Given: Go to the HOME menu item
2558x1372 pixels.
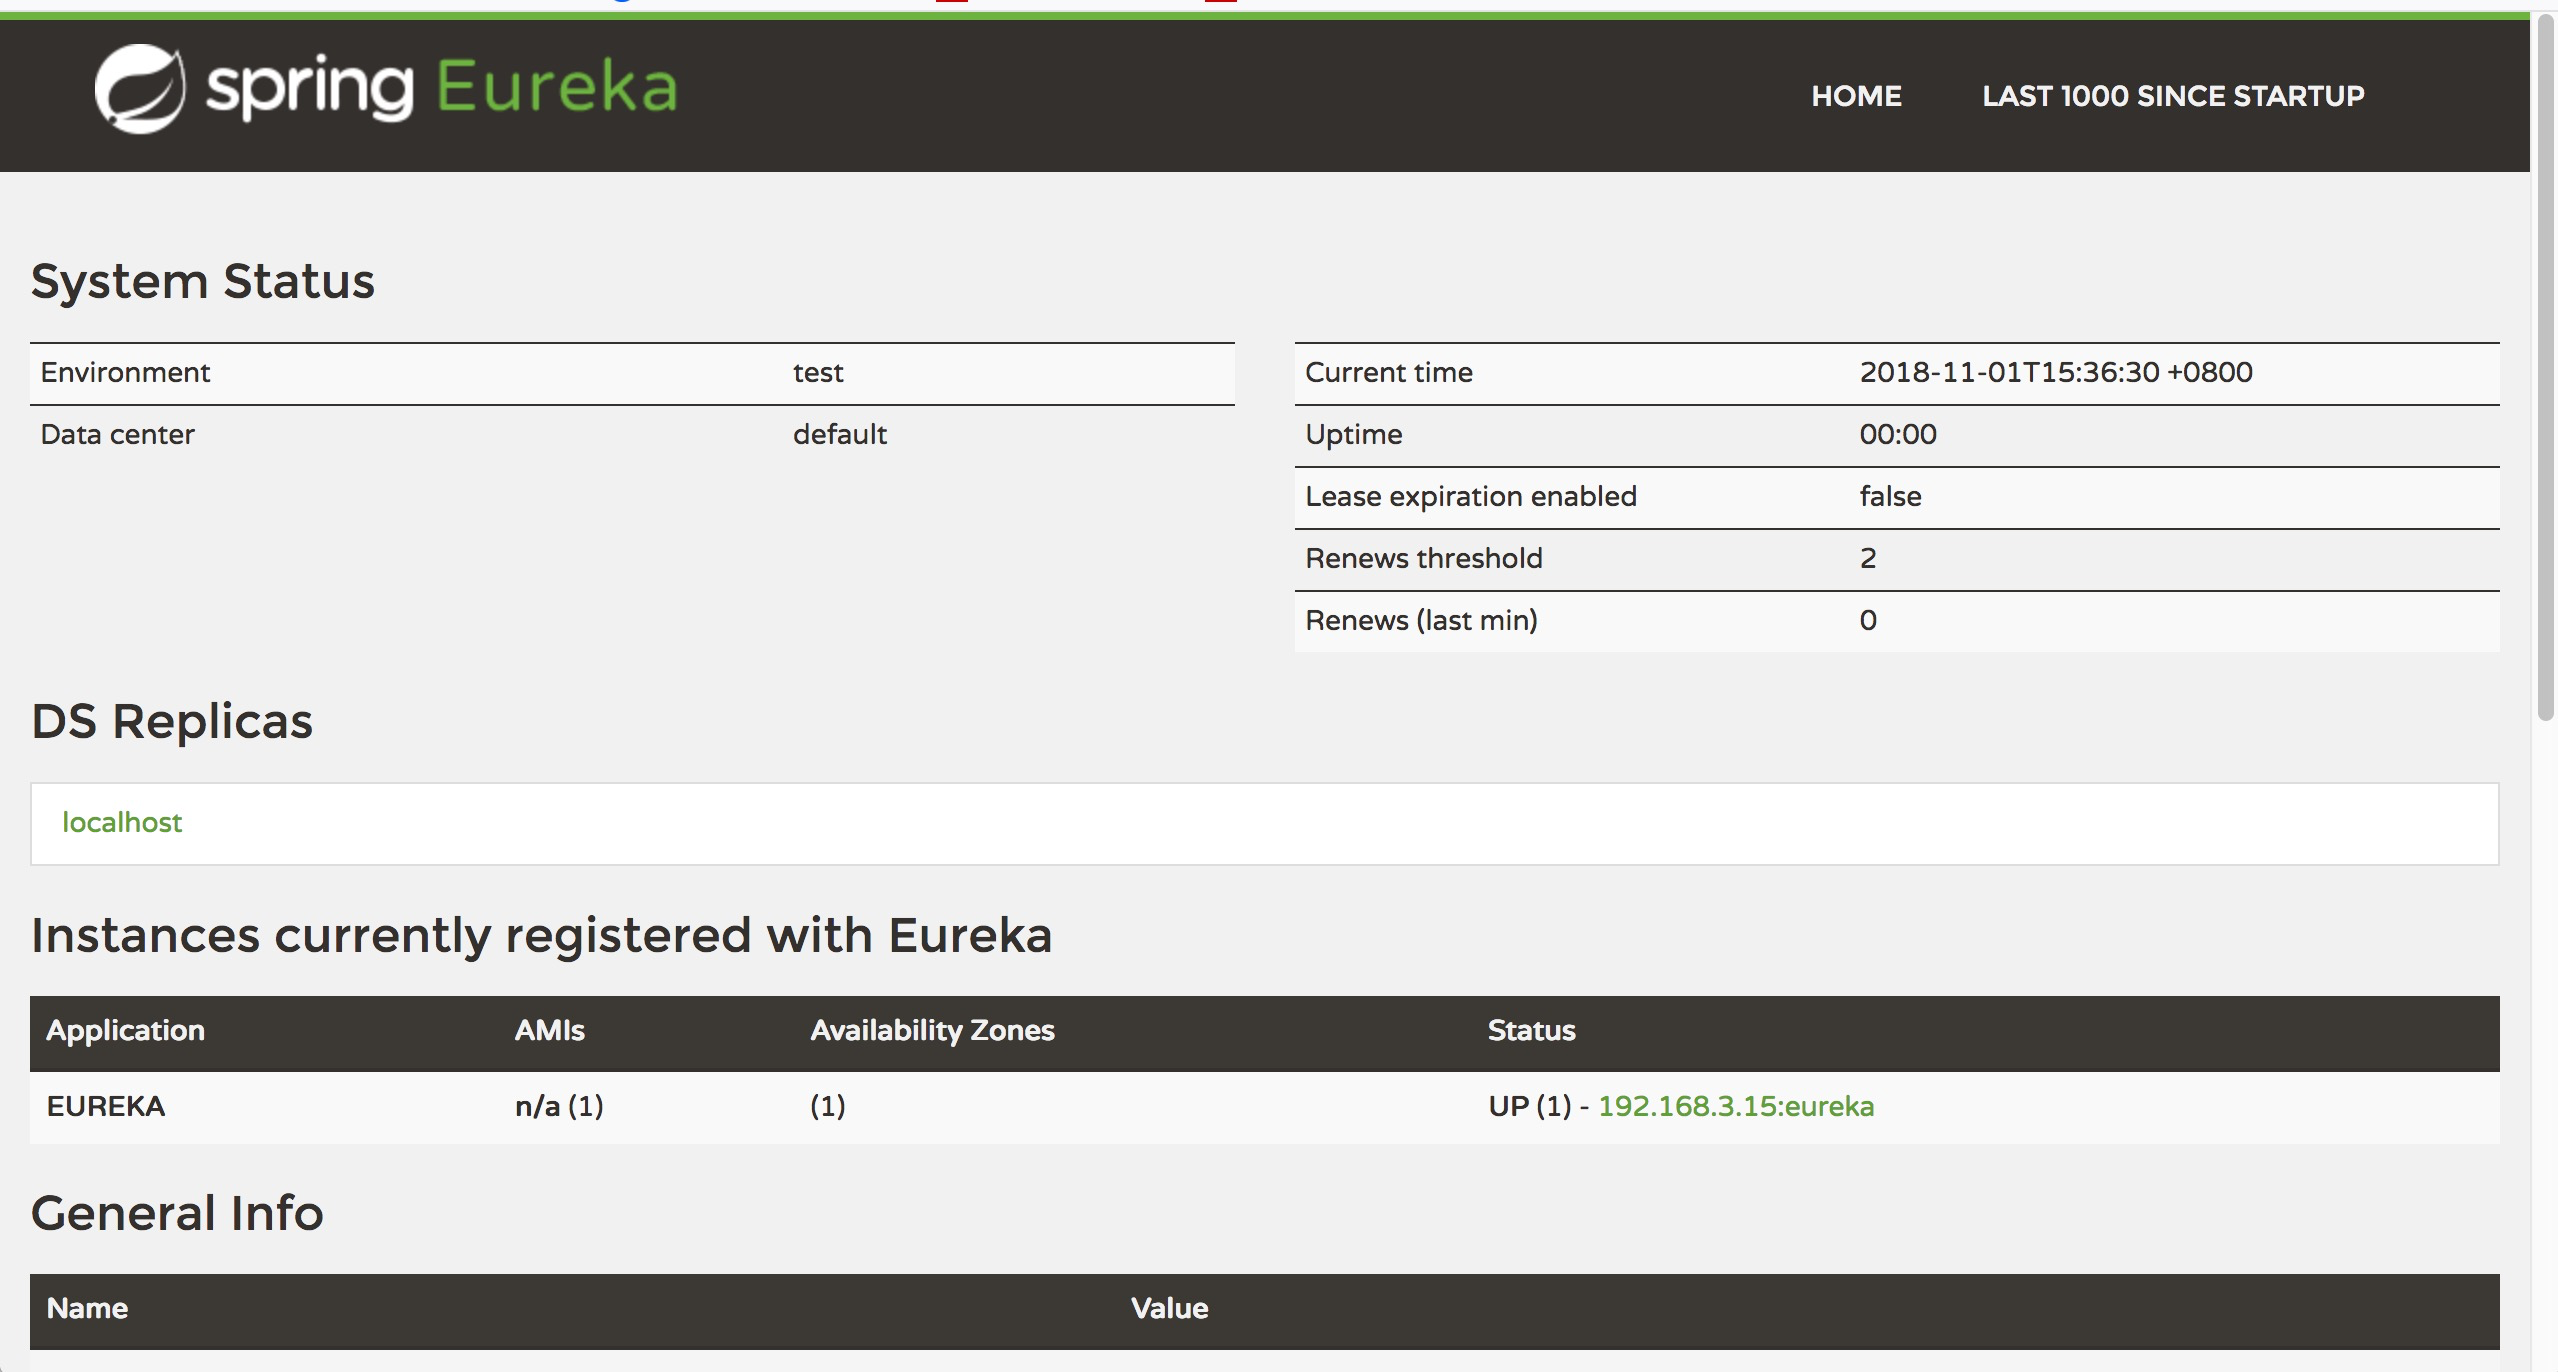Looking at the screenshot, I should [1856, 96].
